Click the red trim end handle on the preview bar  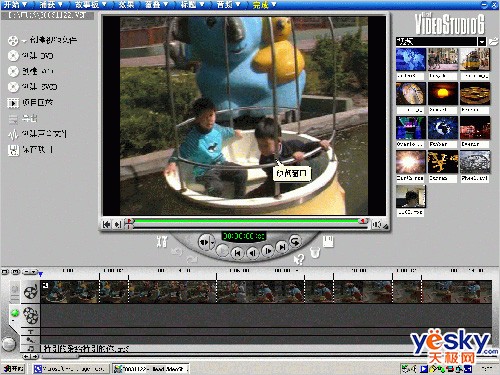point(363,221)
